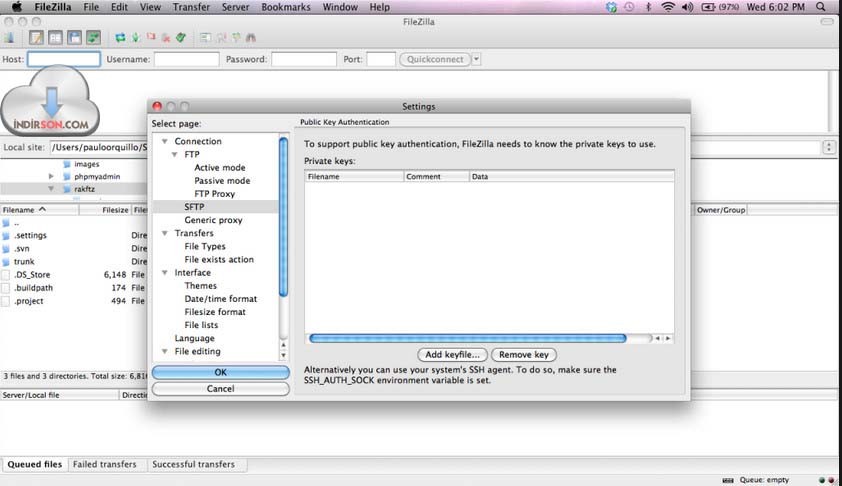842x486 pixels.
Task: Toggle the remote directory tree icon
Action: [75, 38]
